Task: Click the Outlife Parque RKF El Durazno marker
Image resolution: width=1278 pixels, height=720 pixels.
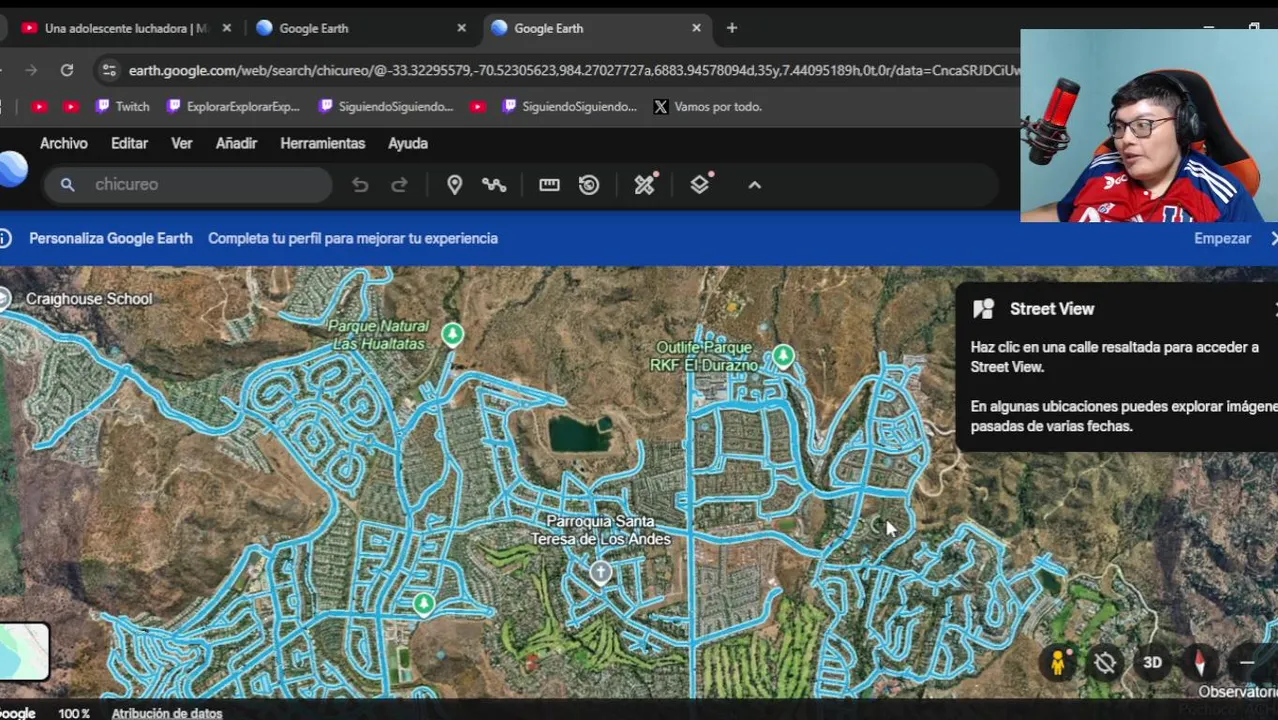Action: click(783, 355)
